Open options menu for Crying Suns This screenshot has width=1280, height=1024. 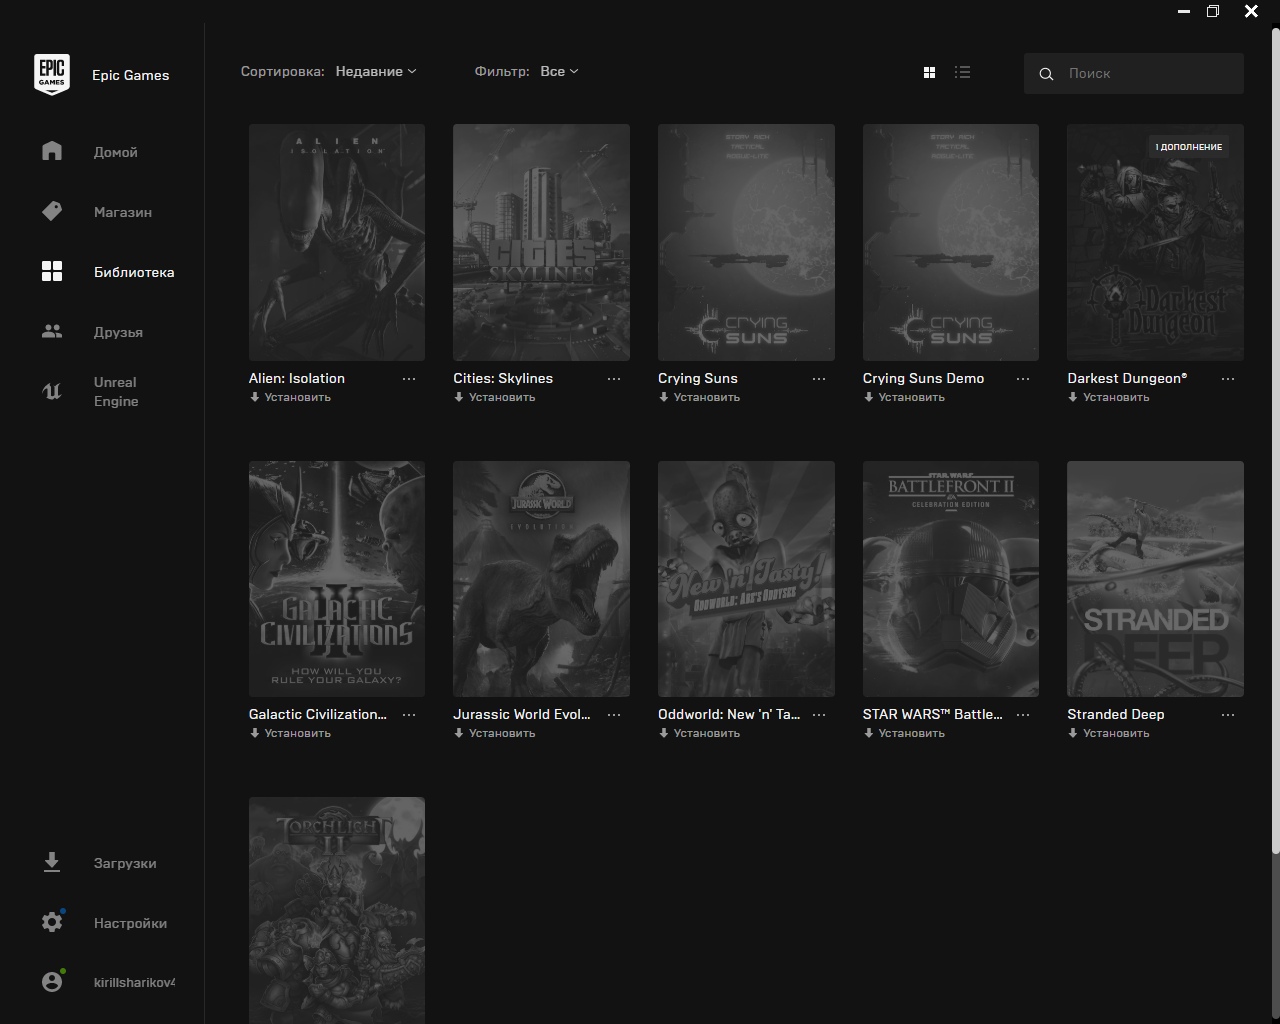[x=819, y=379]
